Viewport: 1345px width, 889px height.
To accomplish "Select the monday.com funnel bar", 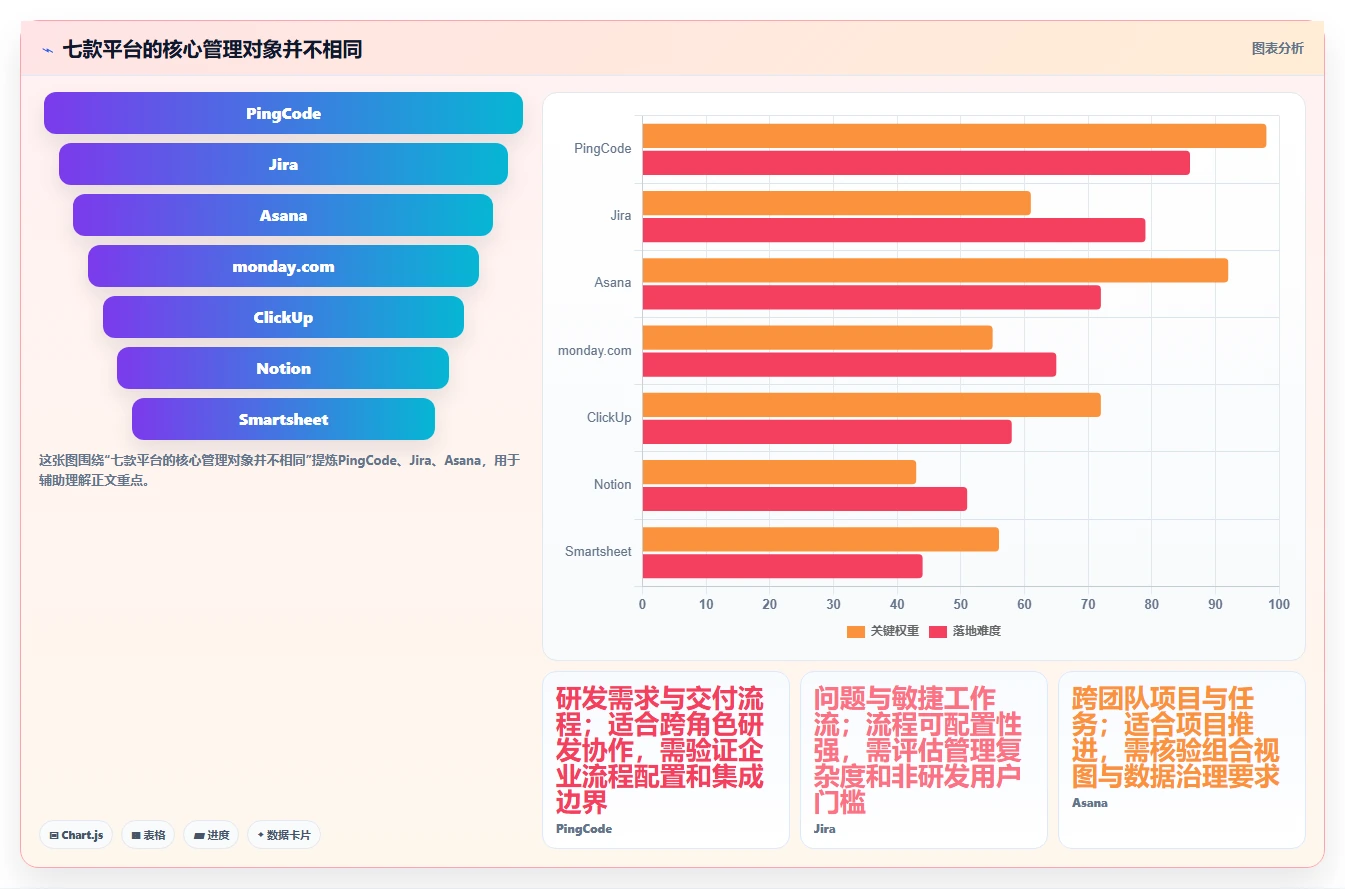I will [x=283, y=266].
